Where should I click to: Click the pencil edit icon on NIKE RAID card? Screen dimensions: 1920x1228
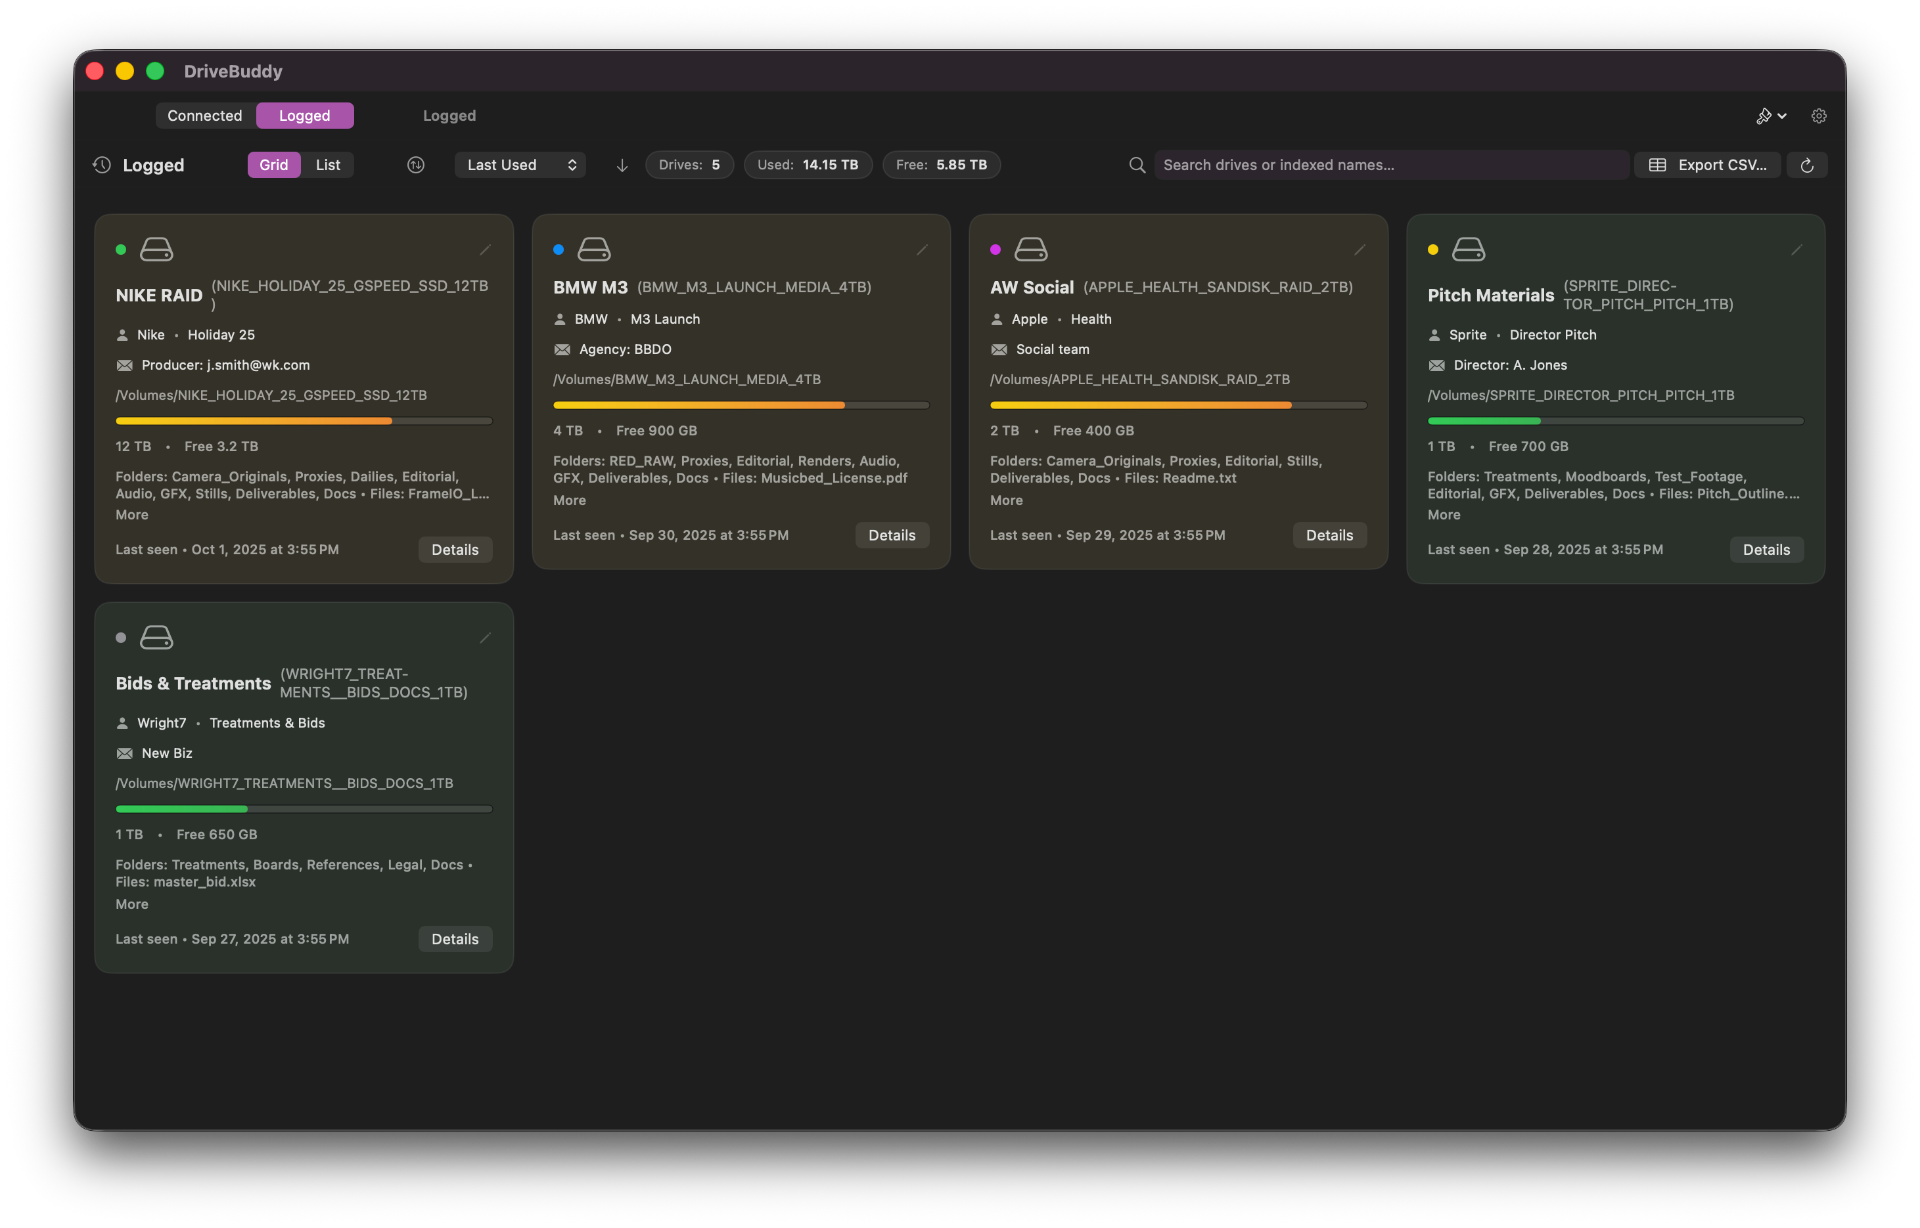coord(485,250)
